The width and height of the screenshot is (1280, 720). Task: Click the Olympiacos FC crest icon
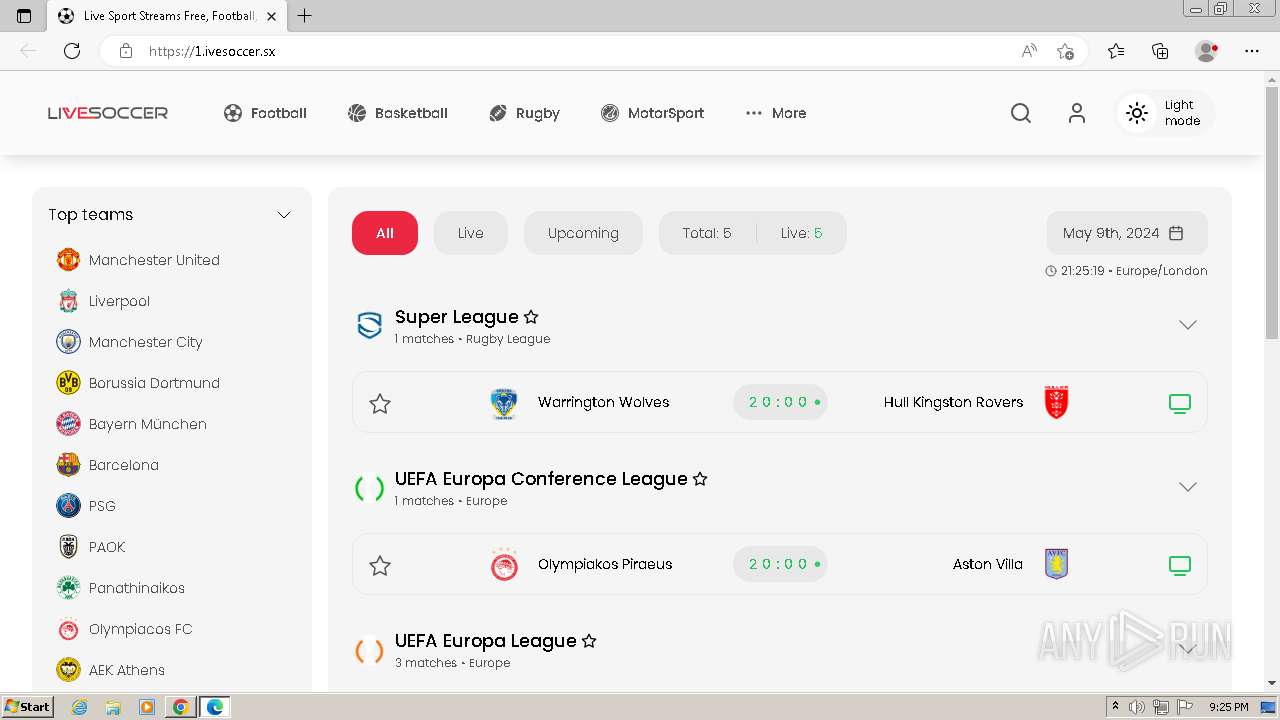[x=68, y=629]
